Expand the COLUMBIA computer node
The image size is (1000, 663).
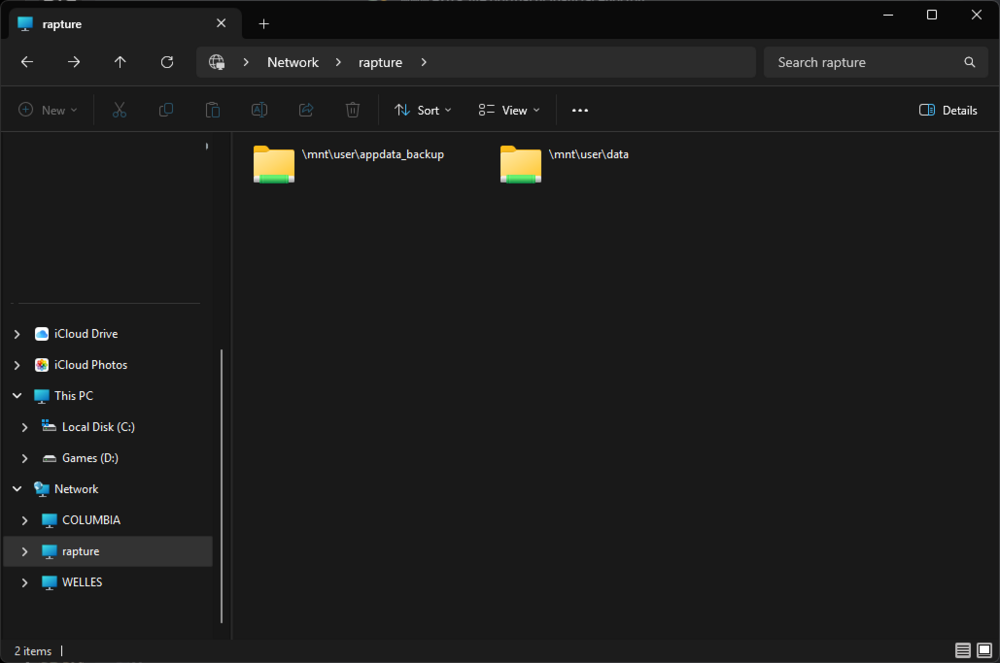pos(25,520)
